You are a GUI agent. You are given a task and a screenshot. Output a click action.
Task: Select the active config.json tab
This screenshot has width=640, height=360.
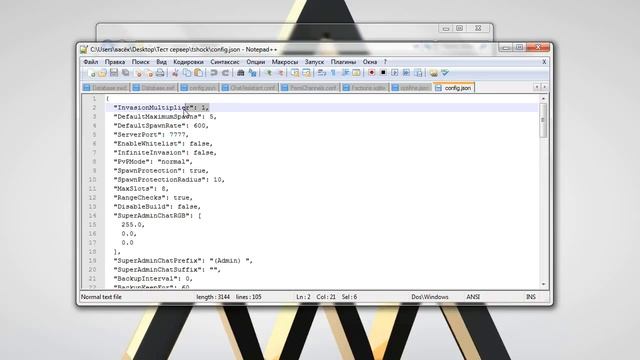coord(454,88)
